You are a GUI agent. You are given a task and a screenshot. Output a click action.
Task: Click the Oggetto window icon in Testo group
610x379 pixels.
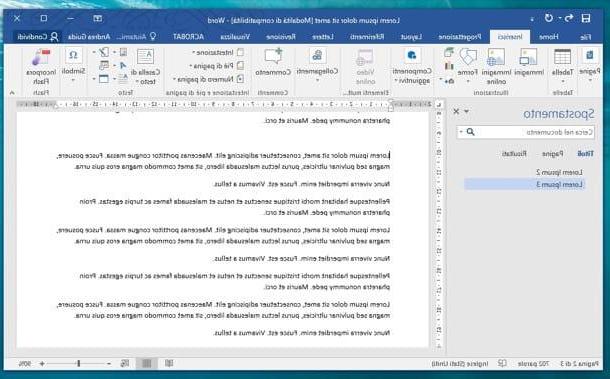tap(104, 79)
